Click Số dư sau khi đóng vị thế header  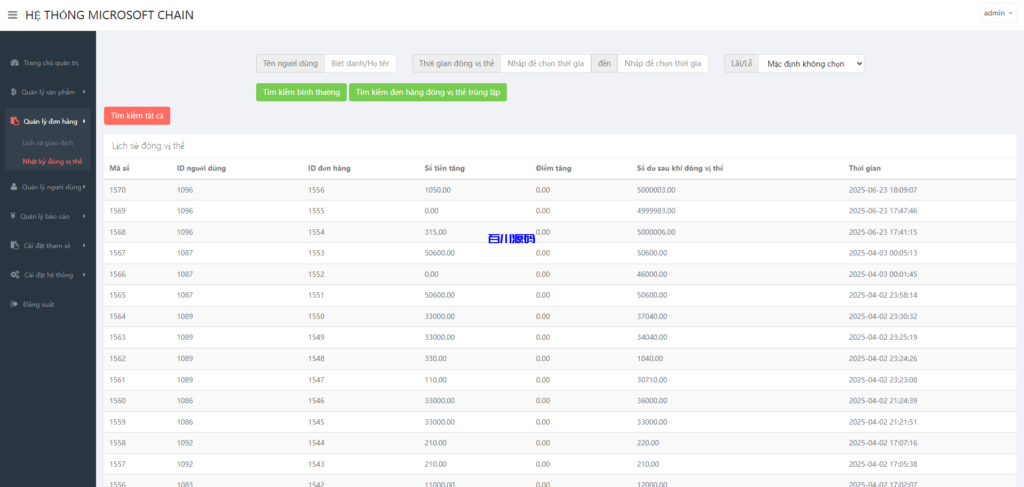pyautogui.click(x=680, y=168)
